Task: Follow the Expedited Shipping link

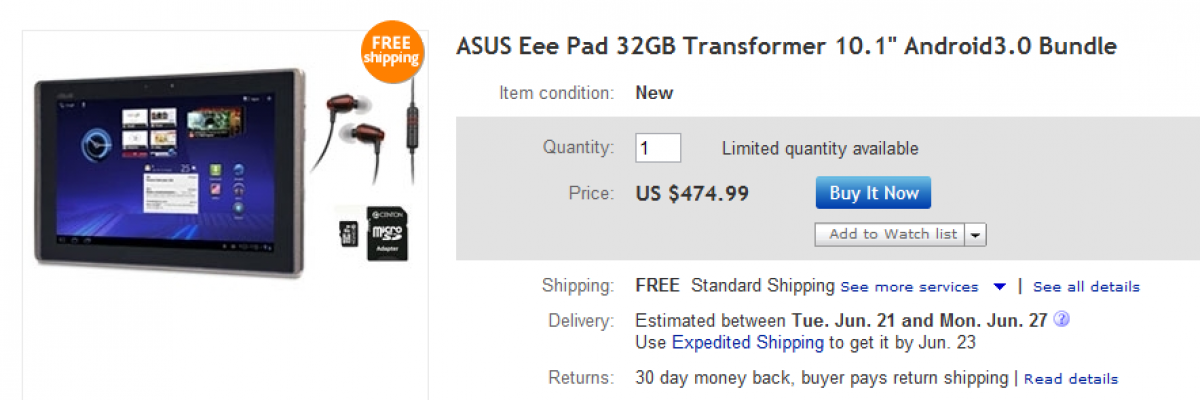Action: (748, 342)
